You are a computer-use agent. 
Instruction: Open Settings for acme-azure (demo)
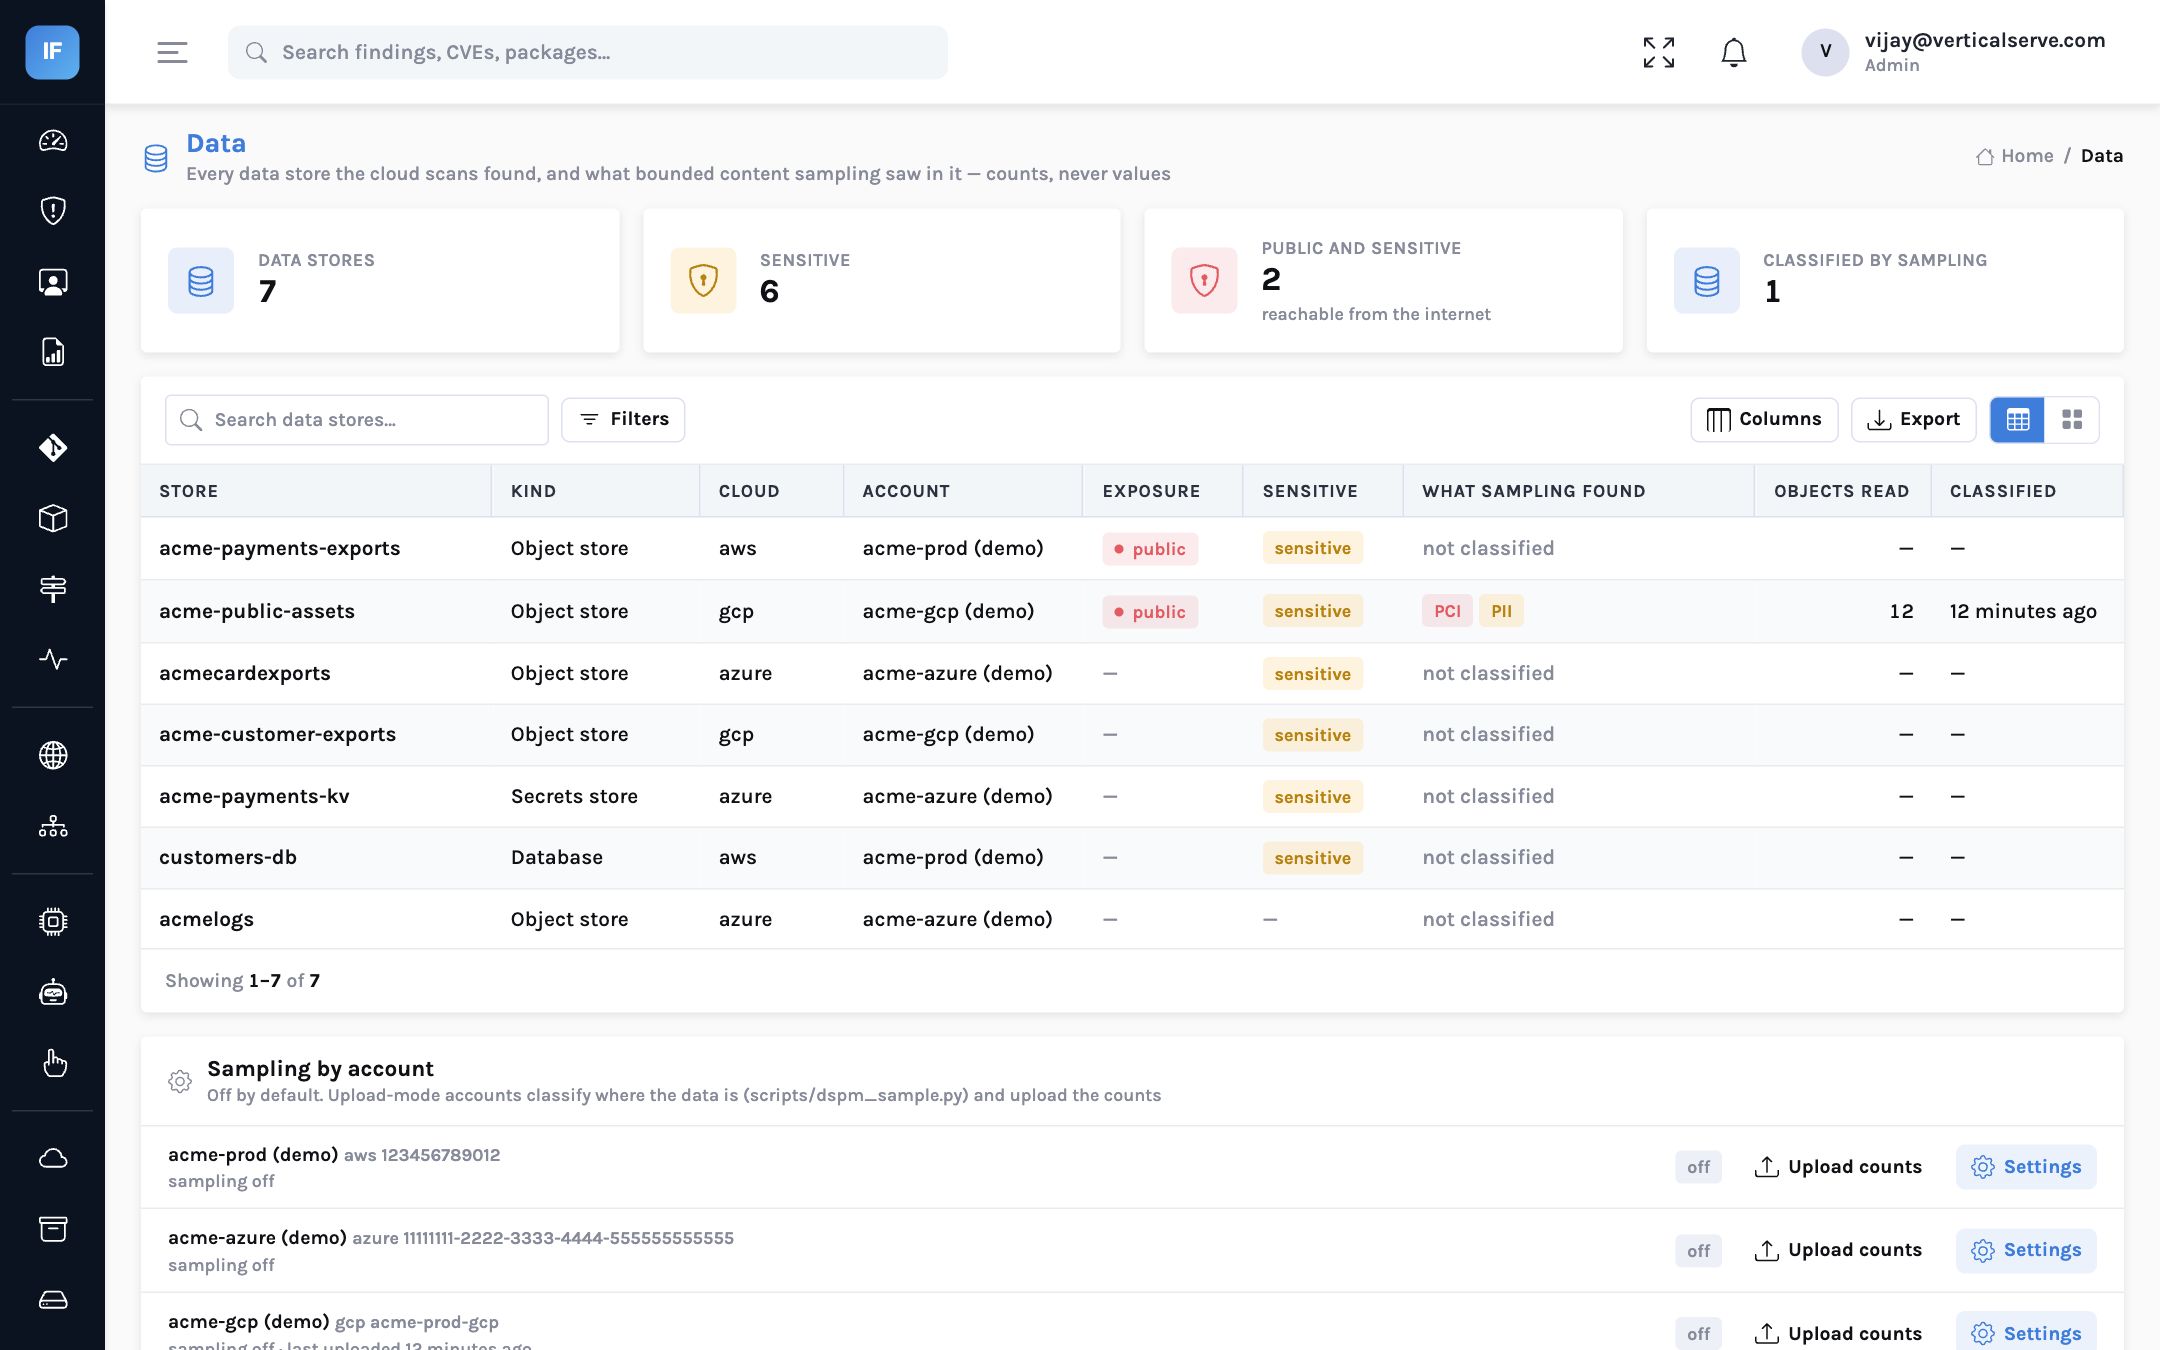[2026, 1250]
